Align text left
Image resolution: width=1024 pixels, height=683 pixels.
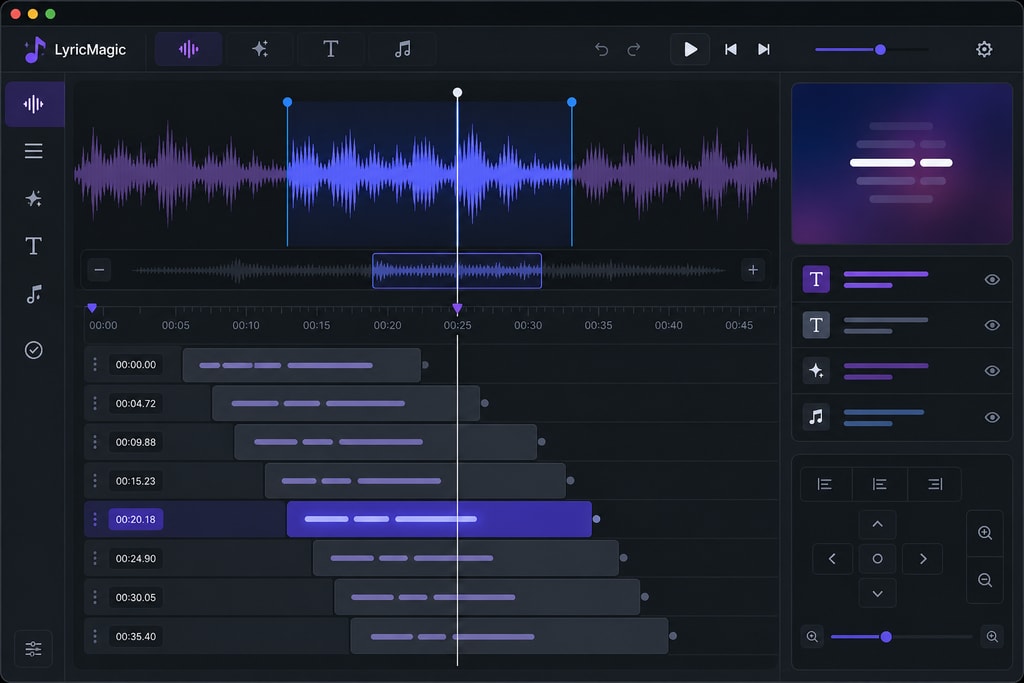(x=825, y=484)
